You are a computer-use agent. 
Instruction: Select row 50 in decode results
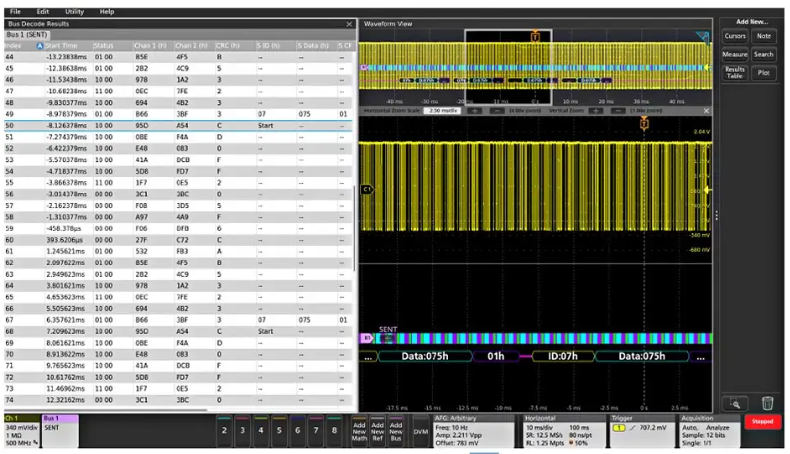(x=178, y=125)
